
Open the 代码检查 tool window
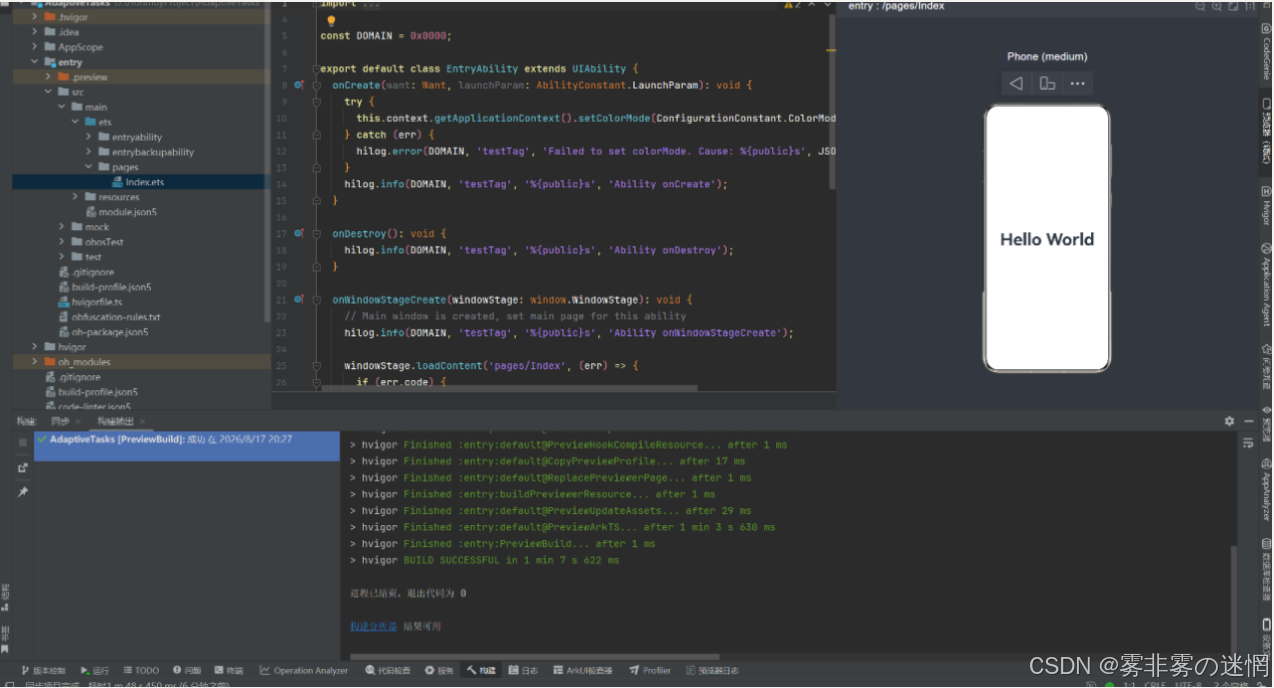pos(388,670)
